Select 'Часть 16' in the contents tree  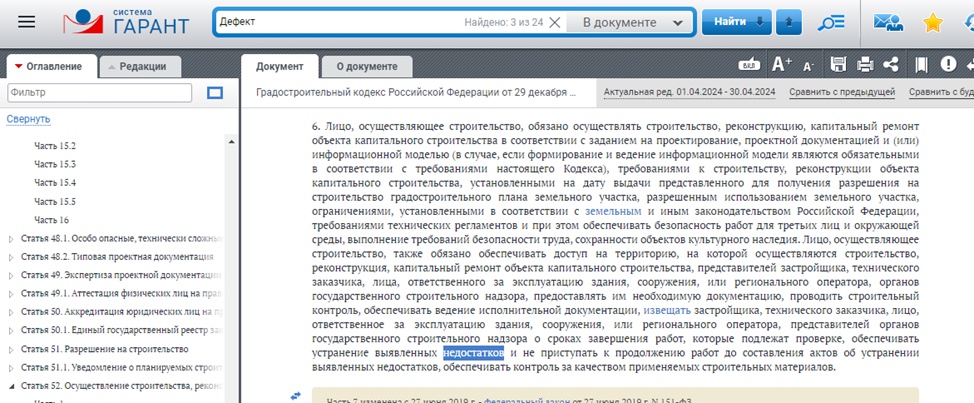coord(52,220)
